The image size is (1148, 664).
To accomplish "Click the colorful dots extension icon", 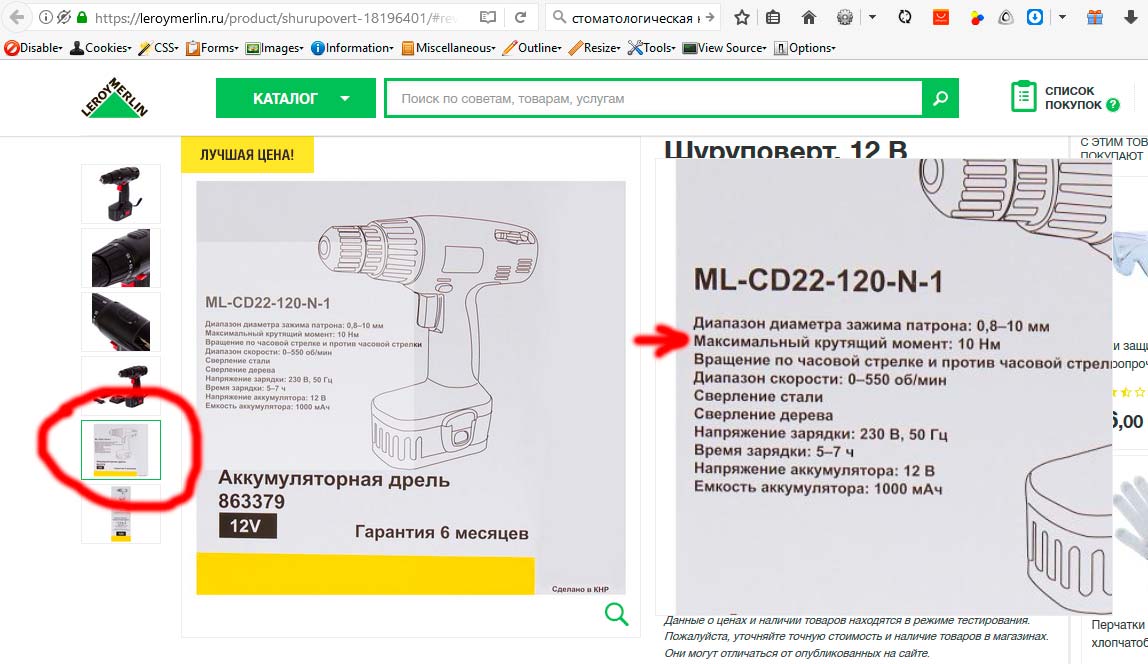I will (x=977, y=18).
